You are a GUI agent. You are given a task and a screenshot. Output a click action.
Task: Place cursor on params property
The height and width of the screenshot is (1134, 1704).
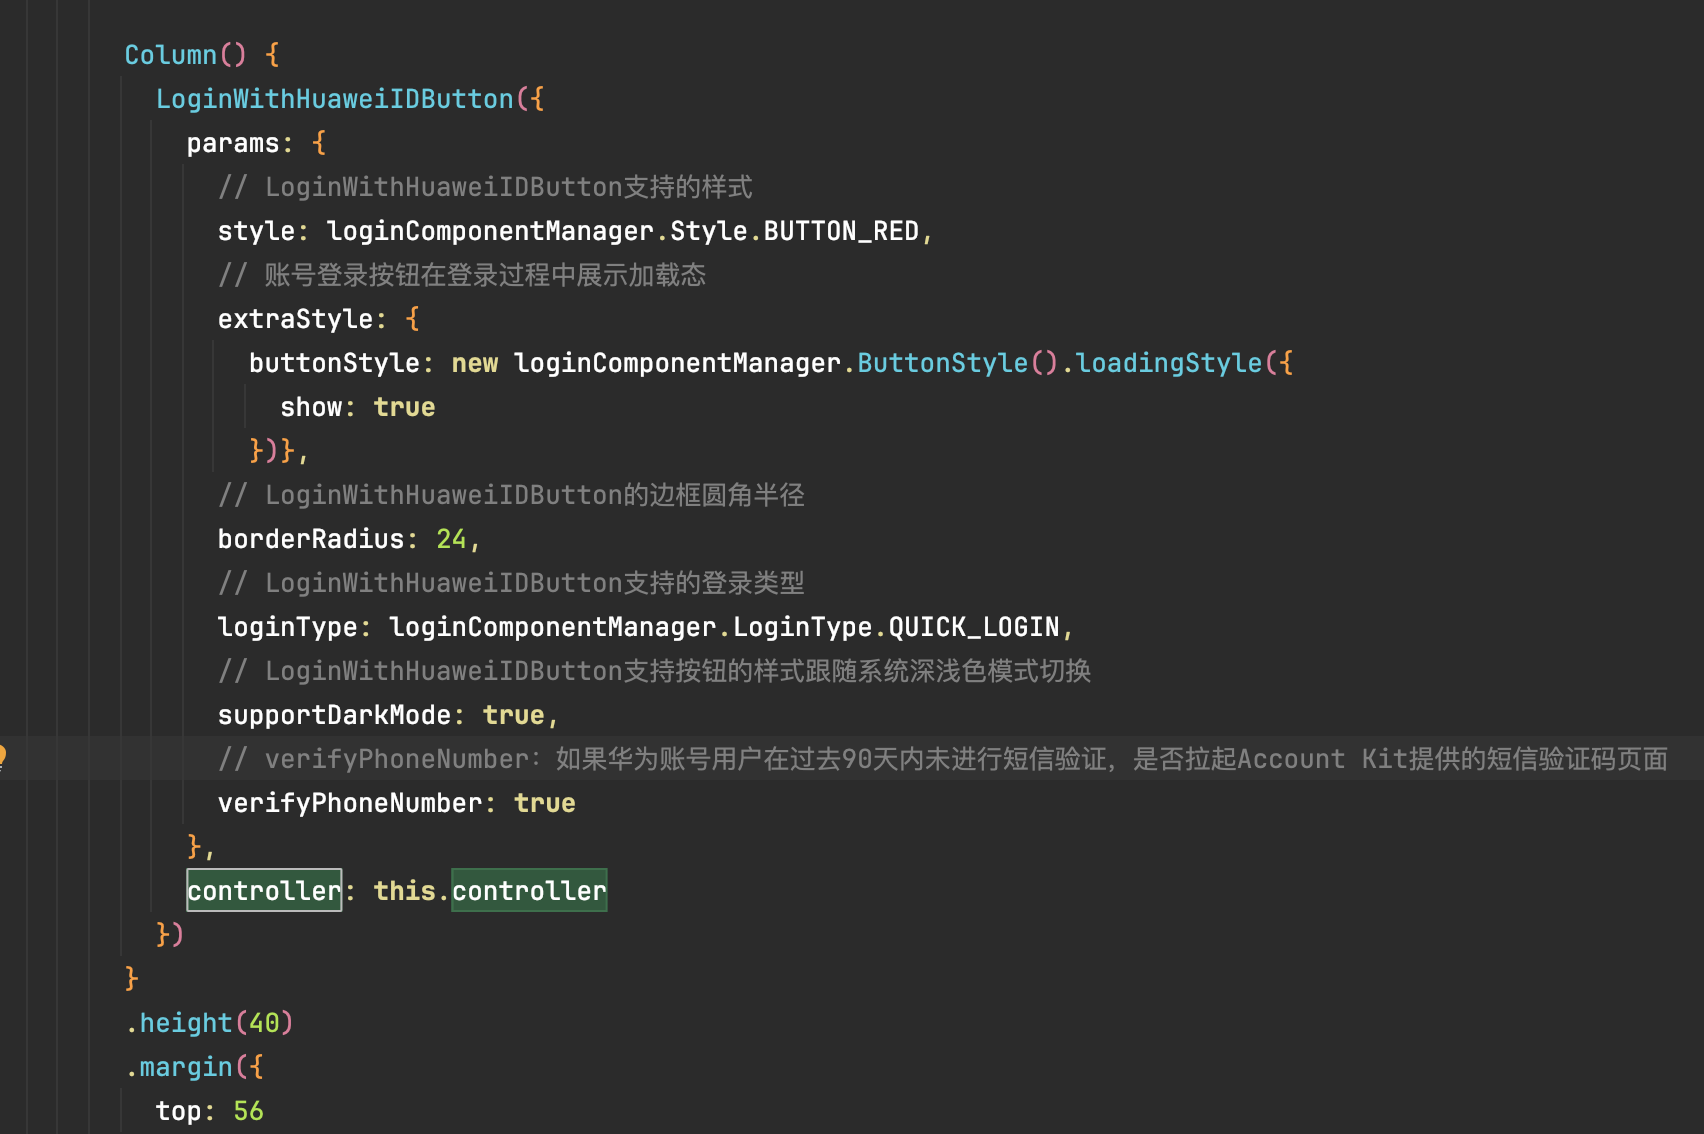(x=233, y=143)
